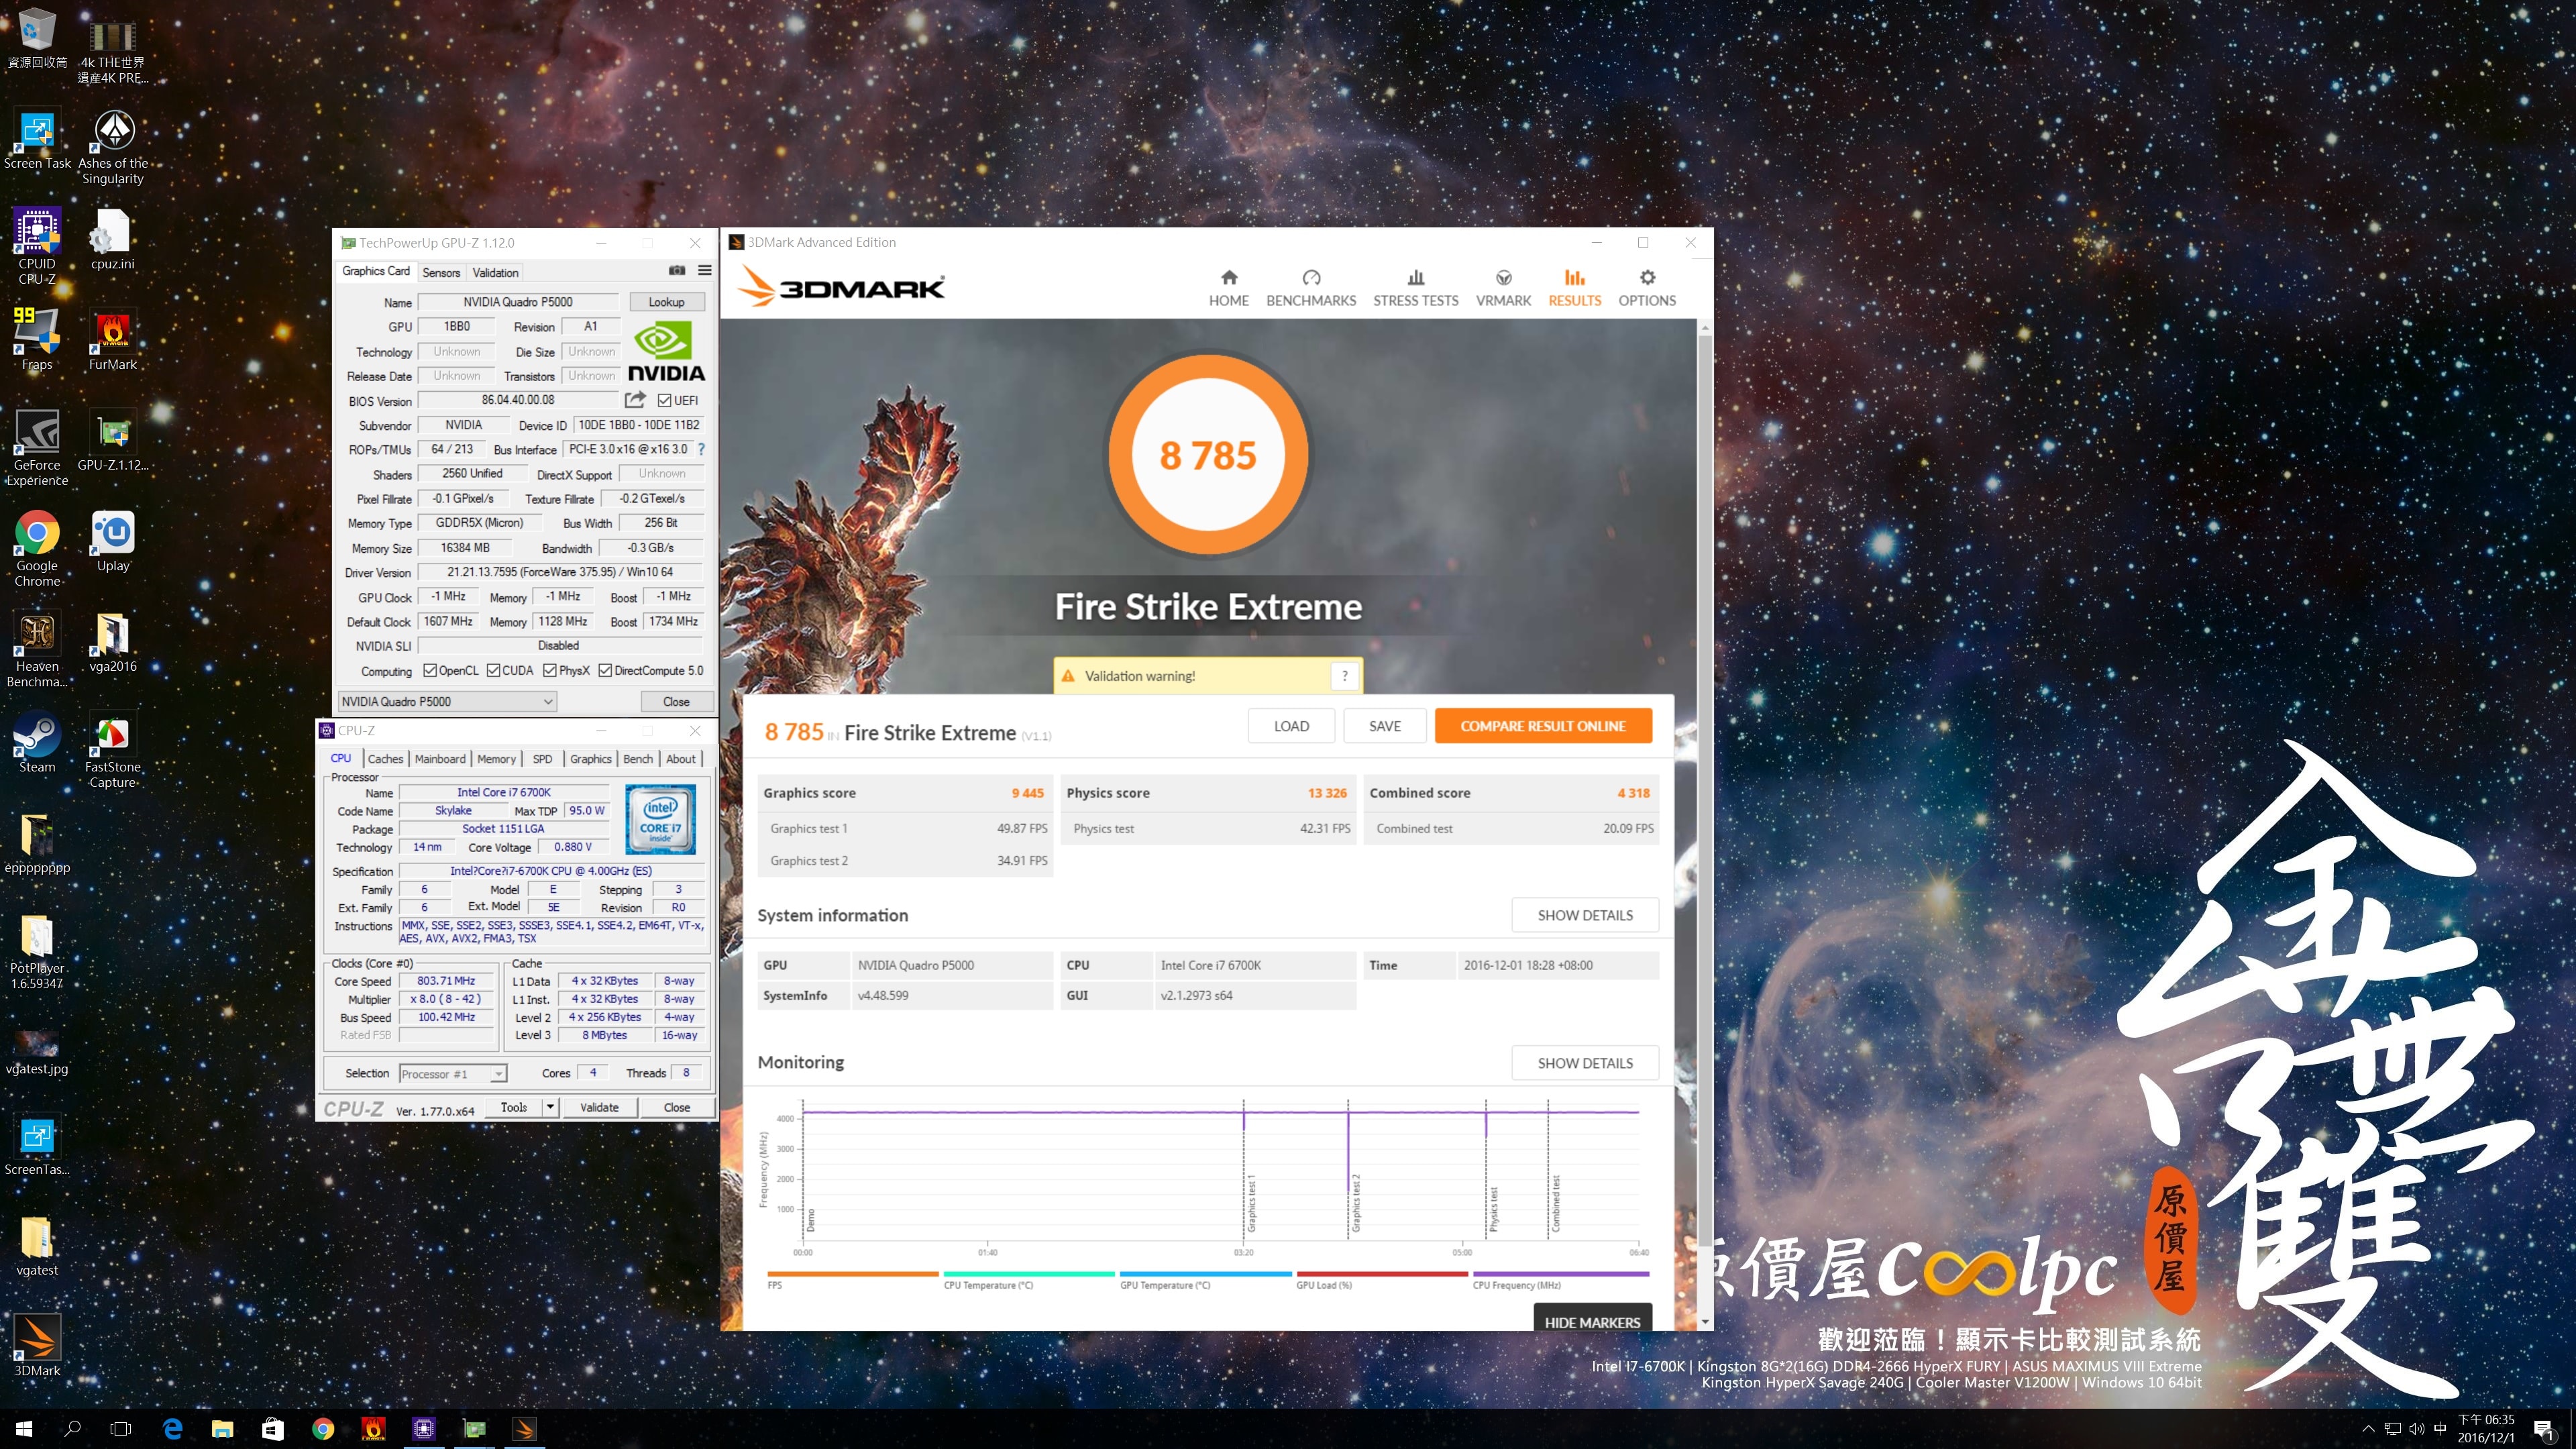The width and height of the screenshot is (2576, 1449).
Task: Open GeForce Experience shortcut
Action: point(37,447)
